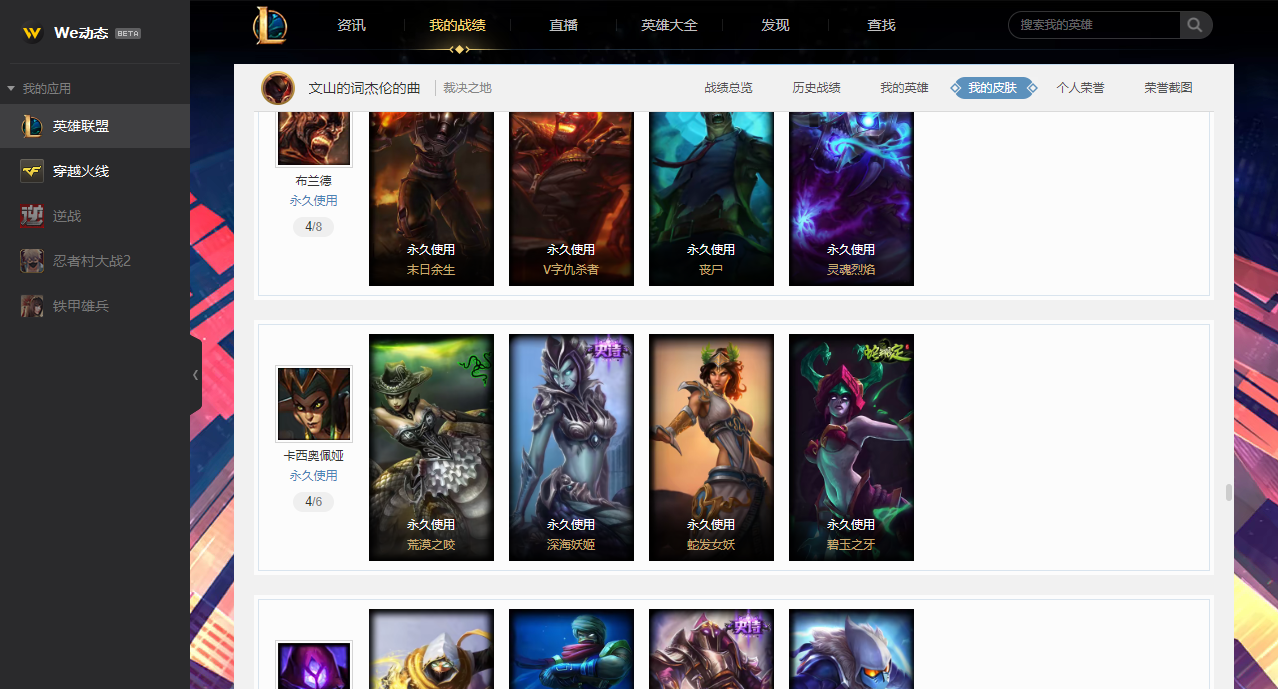Click the 裁决之地 server link
The width and height of the screenshot is (1278, 689).
(468, 88)
